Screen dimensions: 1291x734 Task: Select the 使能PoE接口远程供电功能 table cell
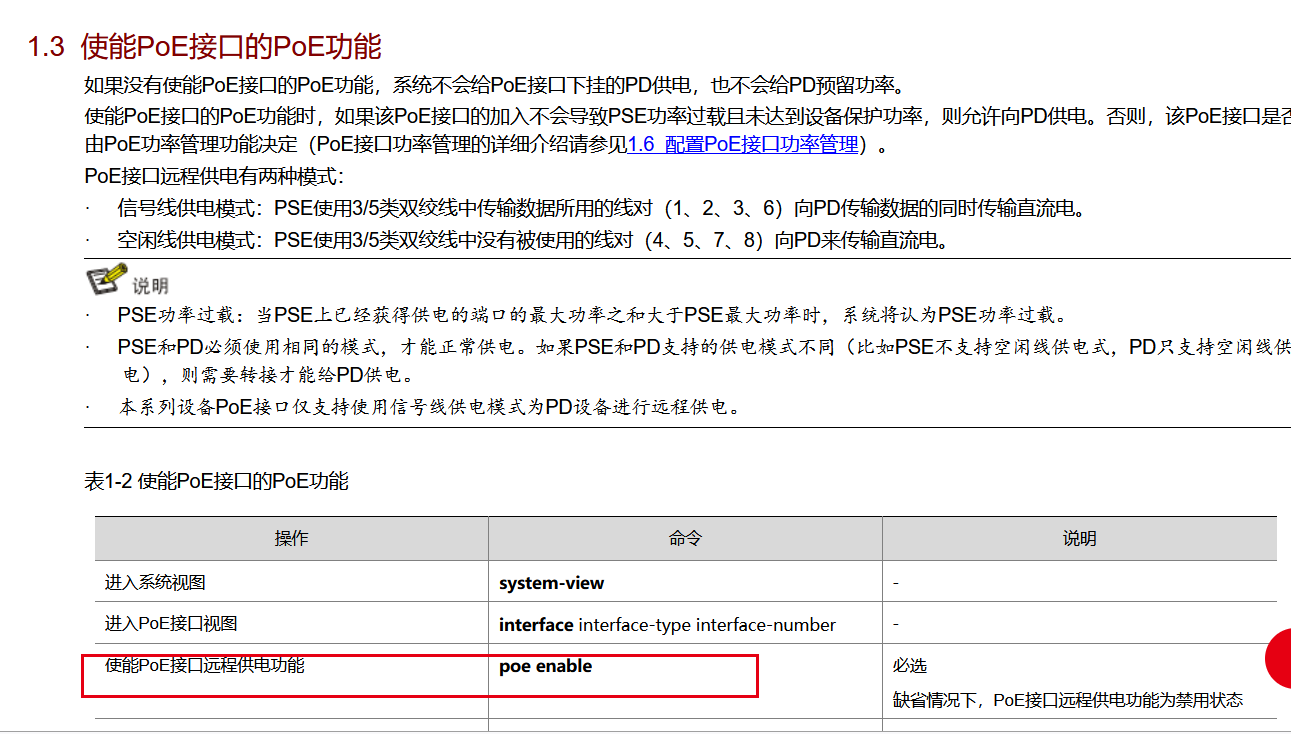tap(292, 682)
